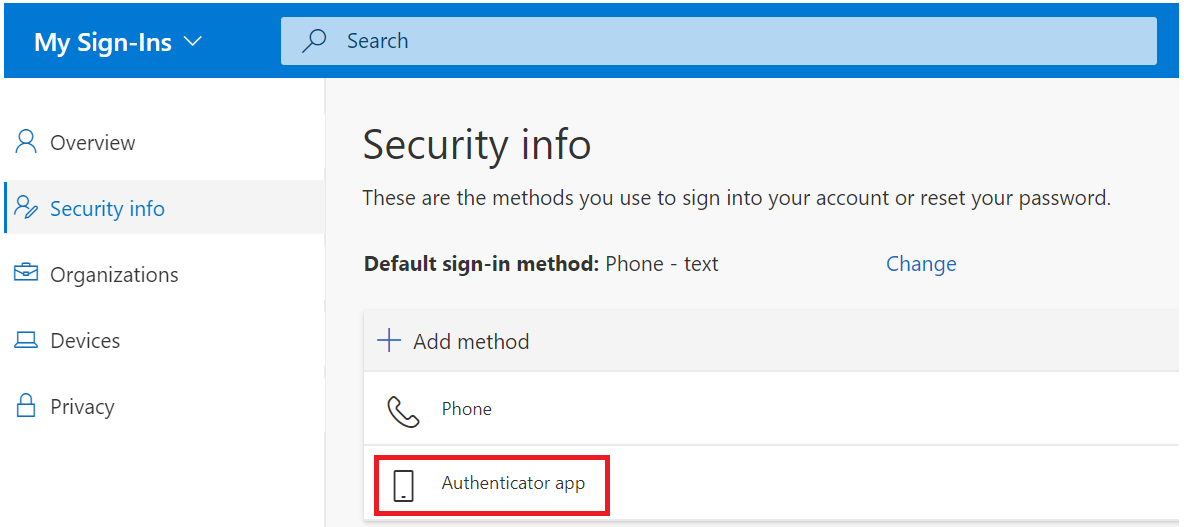Navigate to the Privacy section
Viewport: 1184px width, 527px height.
[x=82, y=407]
